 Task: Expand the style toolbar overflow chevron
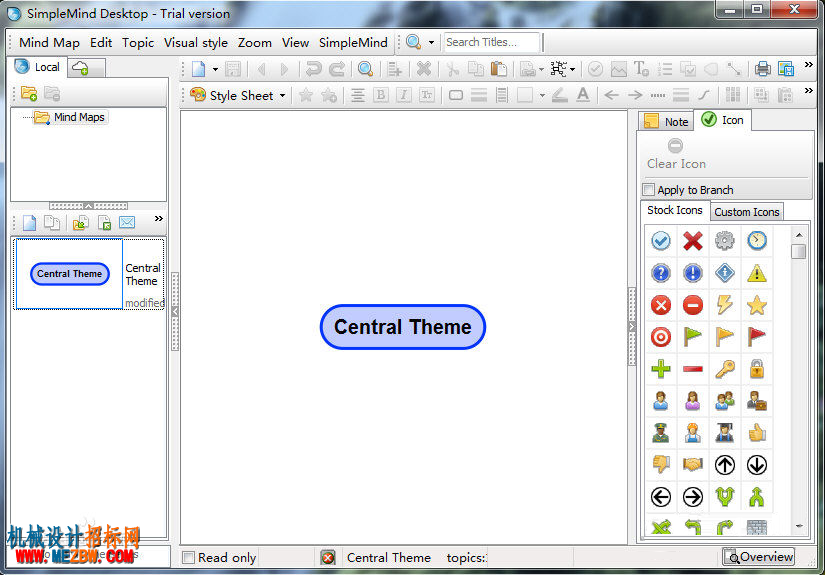(809, 91)
